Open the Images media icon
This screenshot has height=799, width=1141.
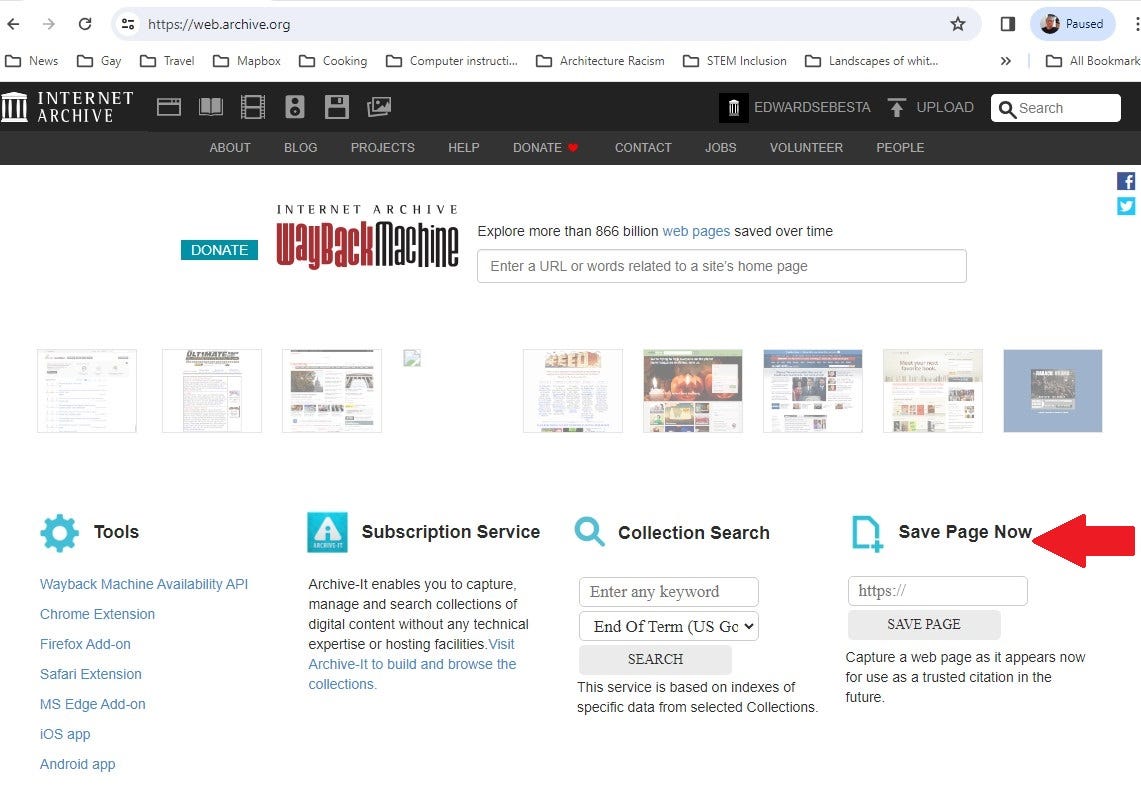379,107
